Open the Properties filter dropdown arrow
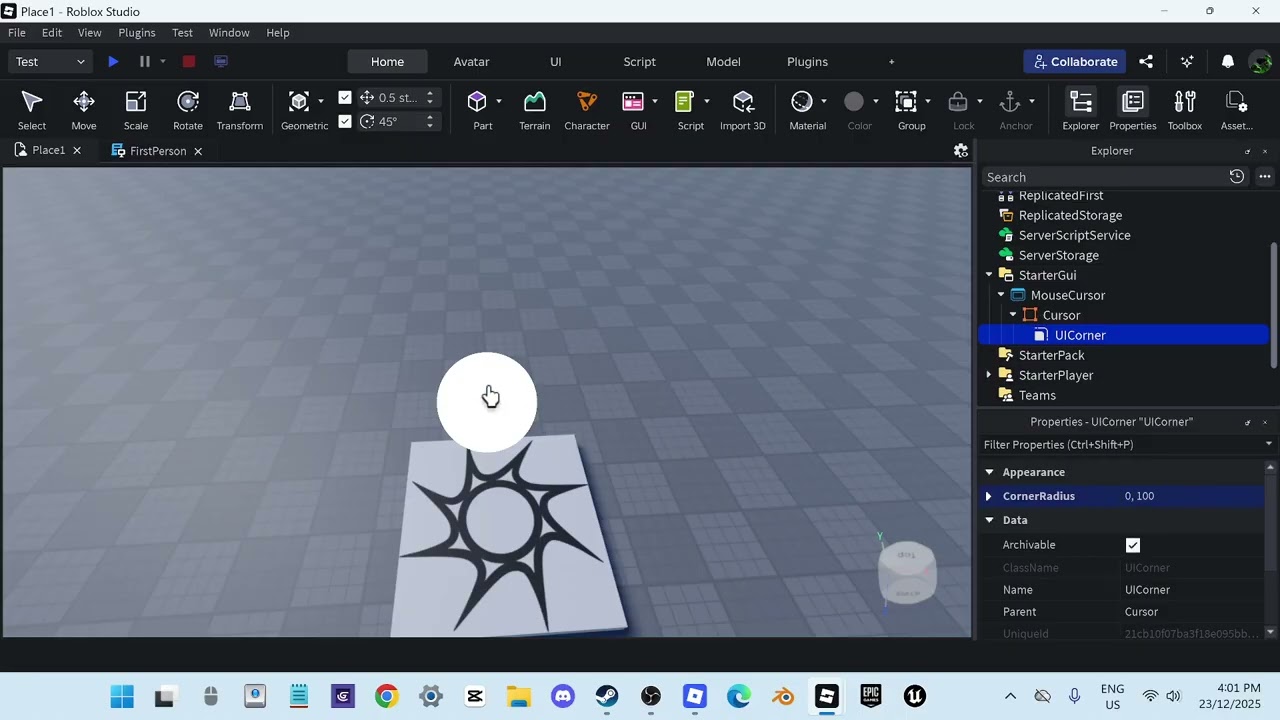 pos(1269,445)
